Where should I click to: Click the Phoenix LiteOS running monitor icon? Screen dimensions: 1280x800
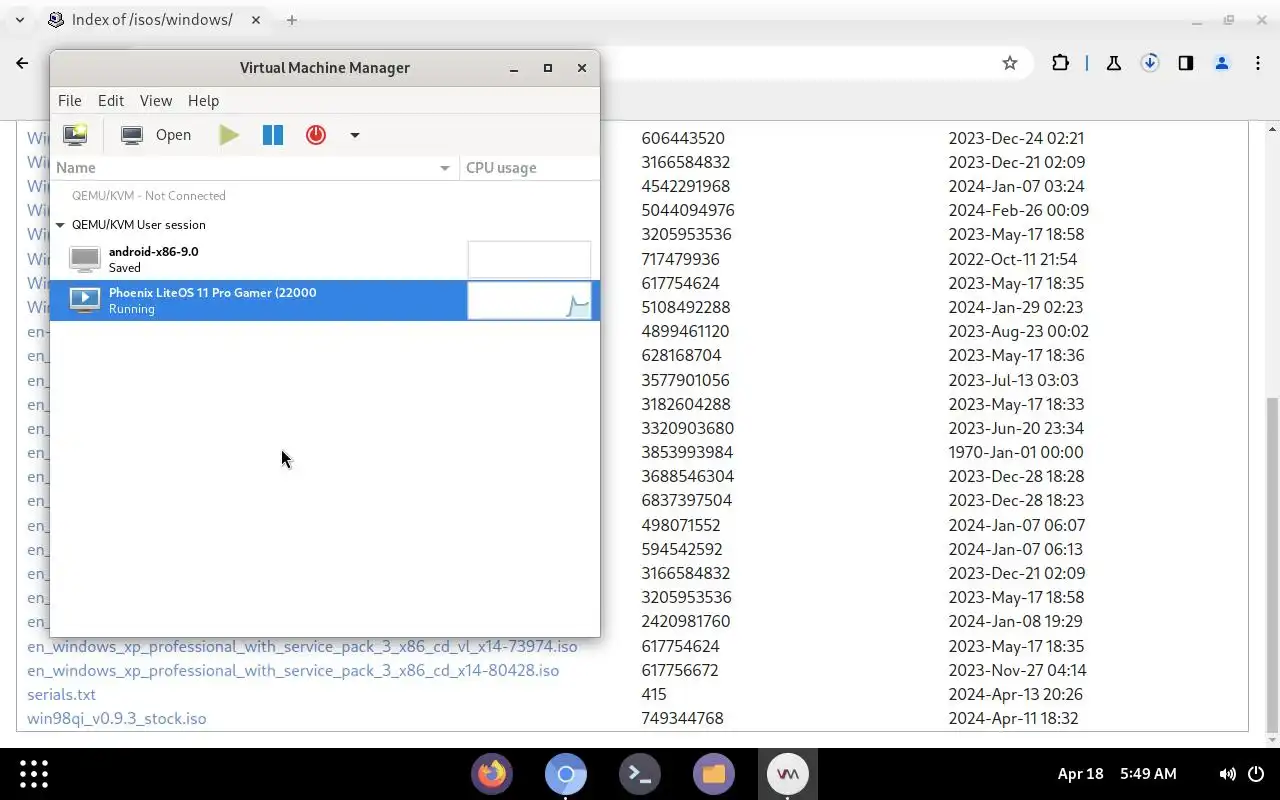pos(84,300)
